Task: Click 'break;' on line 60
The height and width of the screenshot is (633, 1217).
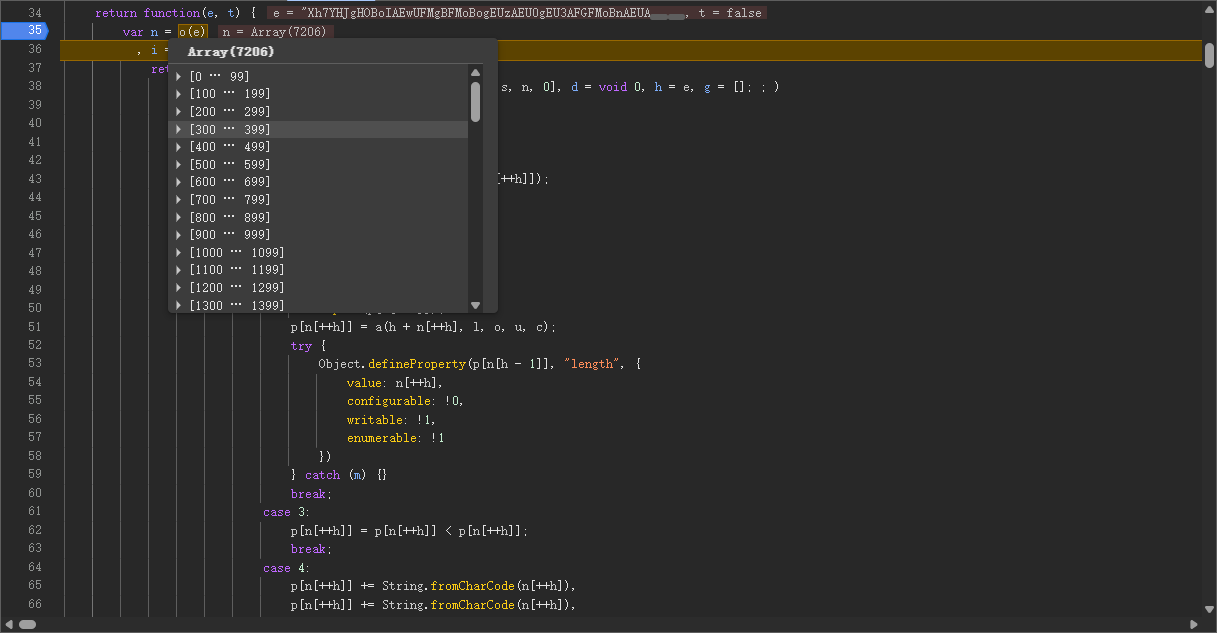Action: 311,494
